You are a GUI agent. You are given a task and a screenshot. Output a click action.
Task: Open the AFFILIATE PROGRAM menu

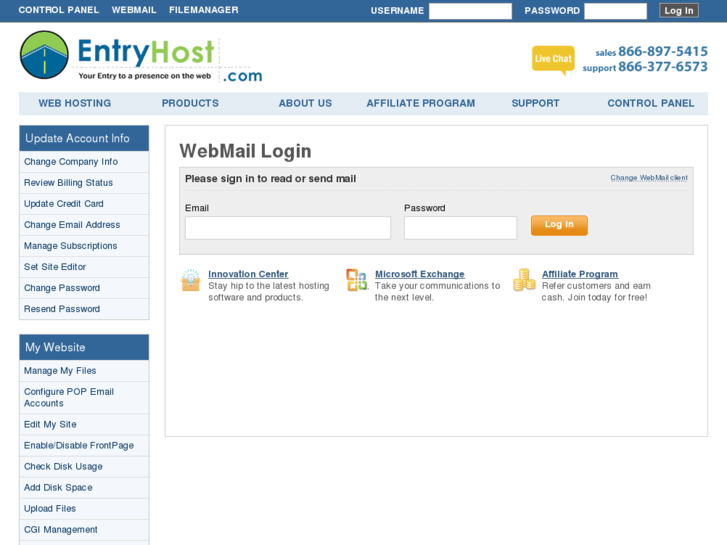click(421, 103)
